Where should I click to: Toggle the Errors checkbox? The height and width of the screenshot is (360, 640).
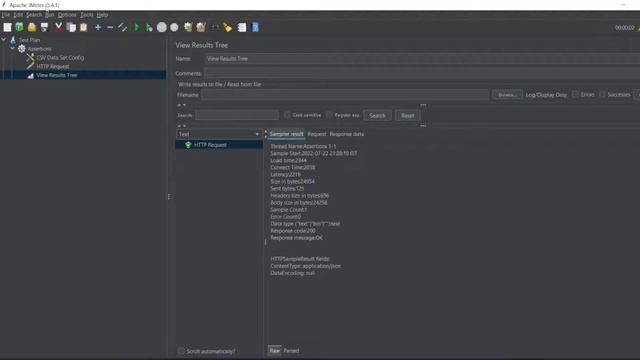[x=575, y=94]
